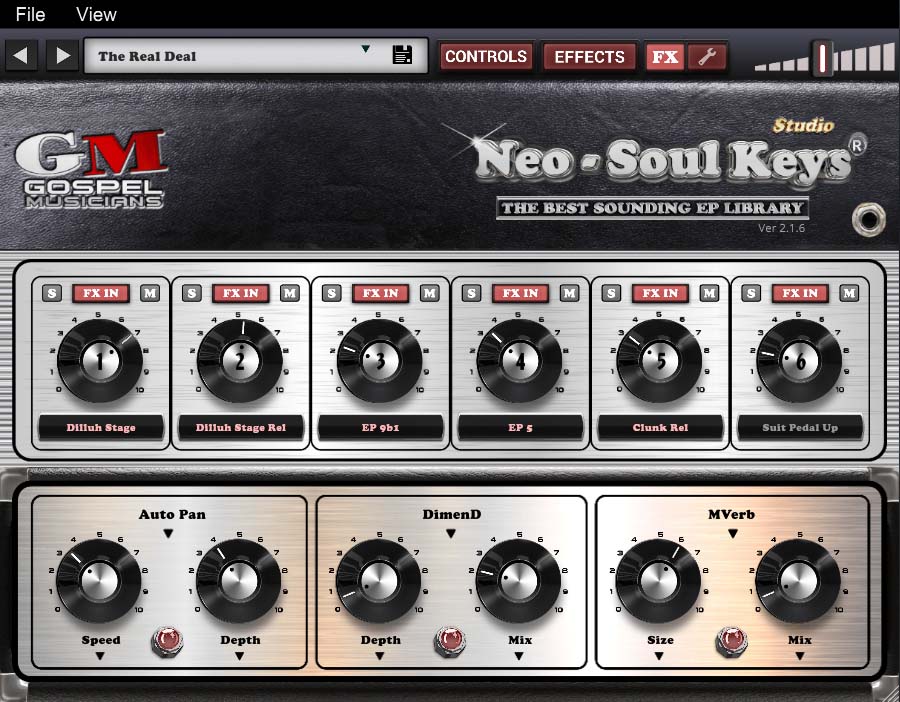Screen dimensions: 900x702
Task: Open the View menu
Action: (x=96, y=14)
